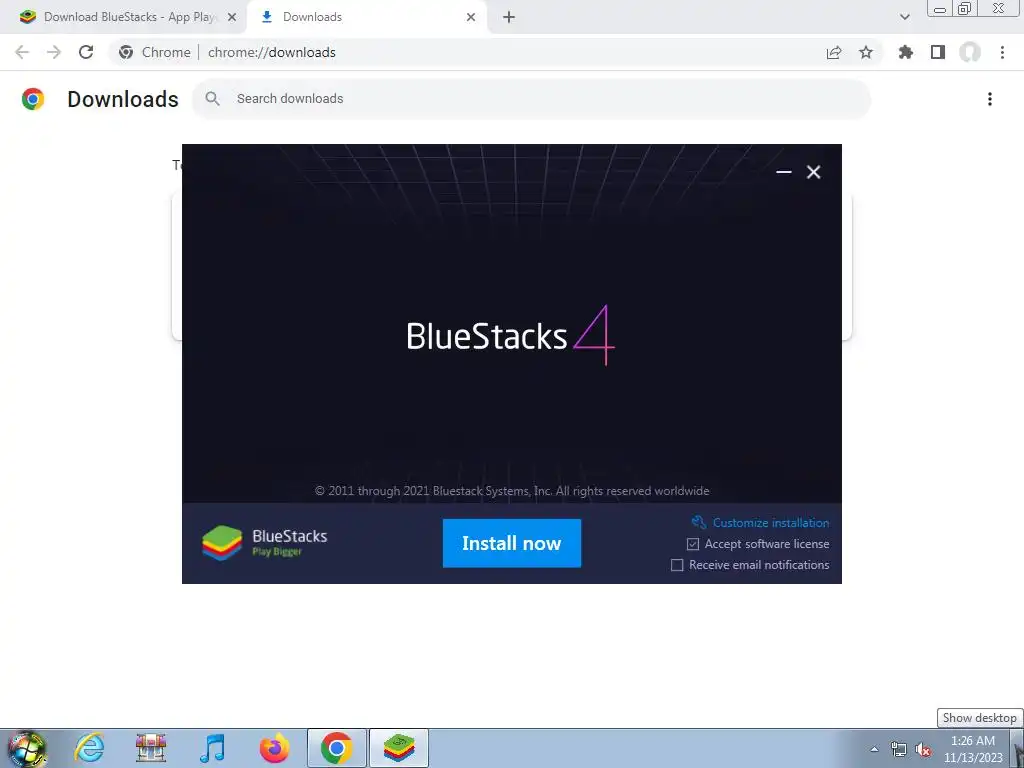Open Downloads page more actions menu
The height and width of the screenshot is (768, 1024).
(990, 99)
